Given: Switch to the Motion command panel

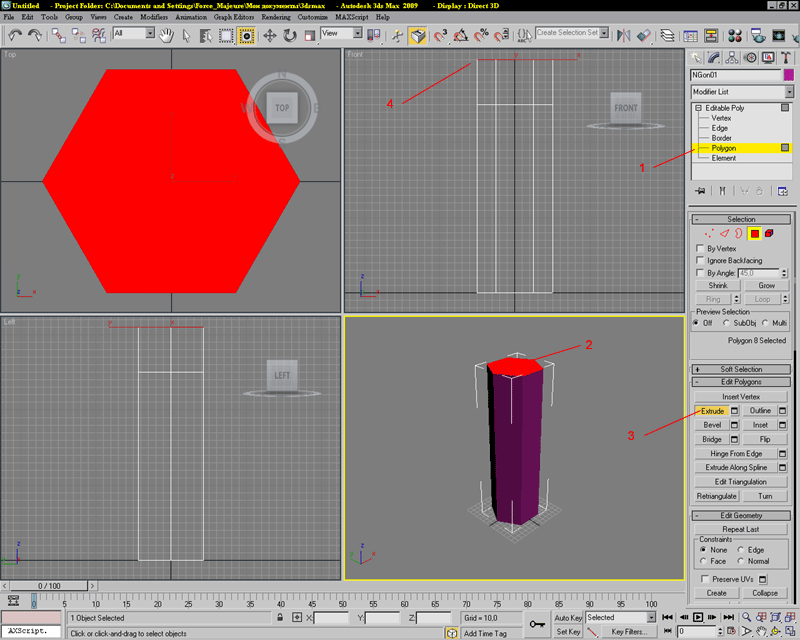Looking at the screenshot, I should point(750,58).
